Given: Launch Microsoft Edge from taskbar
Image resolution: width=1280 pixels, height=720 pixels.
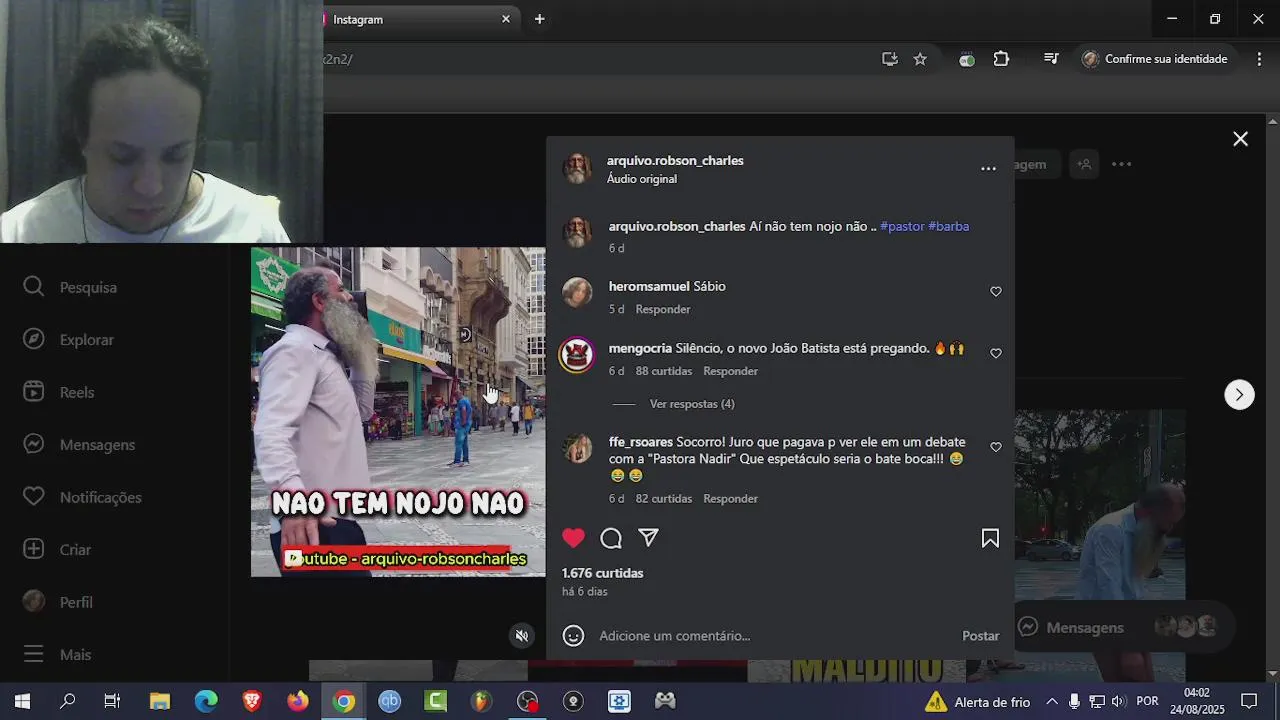Looking at the screenshot, I should 206,702.
